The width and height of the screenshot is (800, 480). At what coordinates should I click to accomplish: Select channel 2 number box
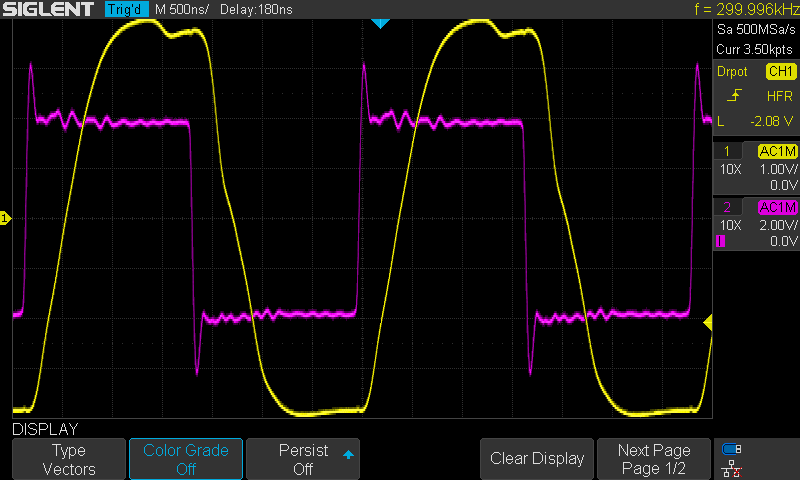click(727, 207)
